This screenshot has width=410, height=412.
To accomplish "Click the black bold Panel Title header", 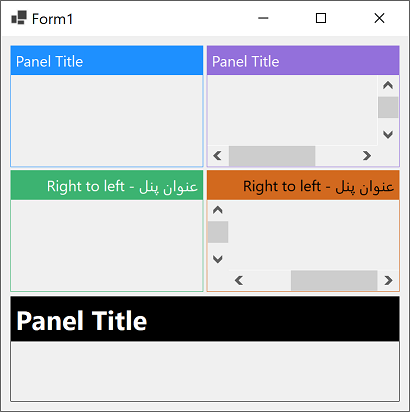I will tap(205, 319).
